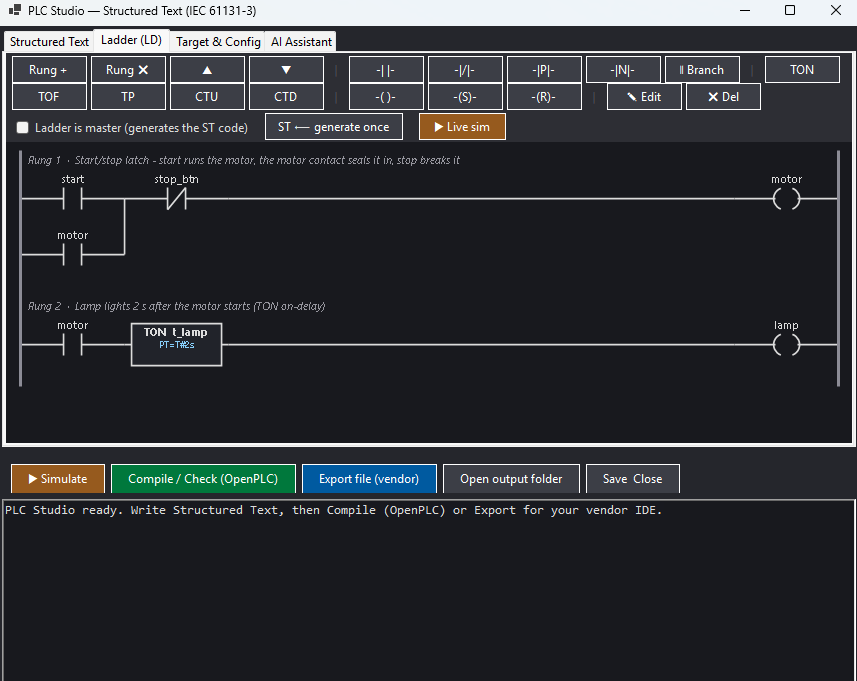This screenshot has height=681, width=857.
Task: Insert a set coil -(S)-
Action: [x=465, y=97]
